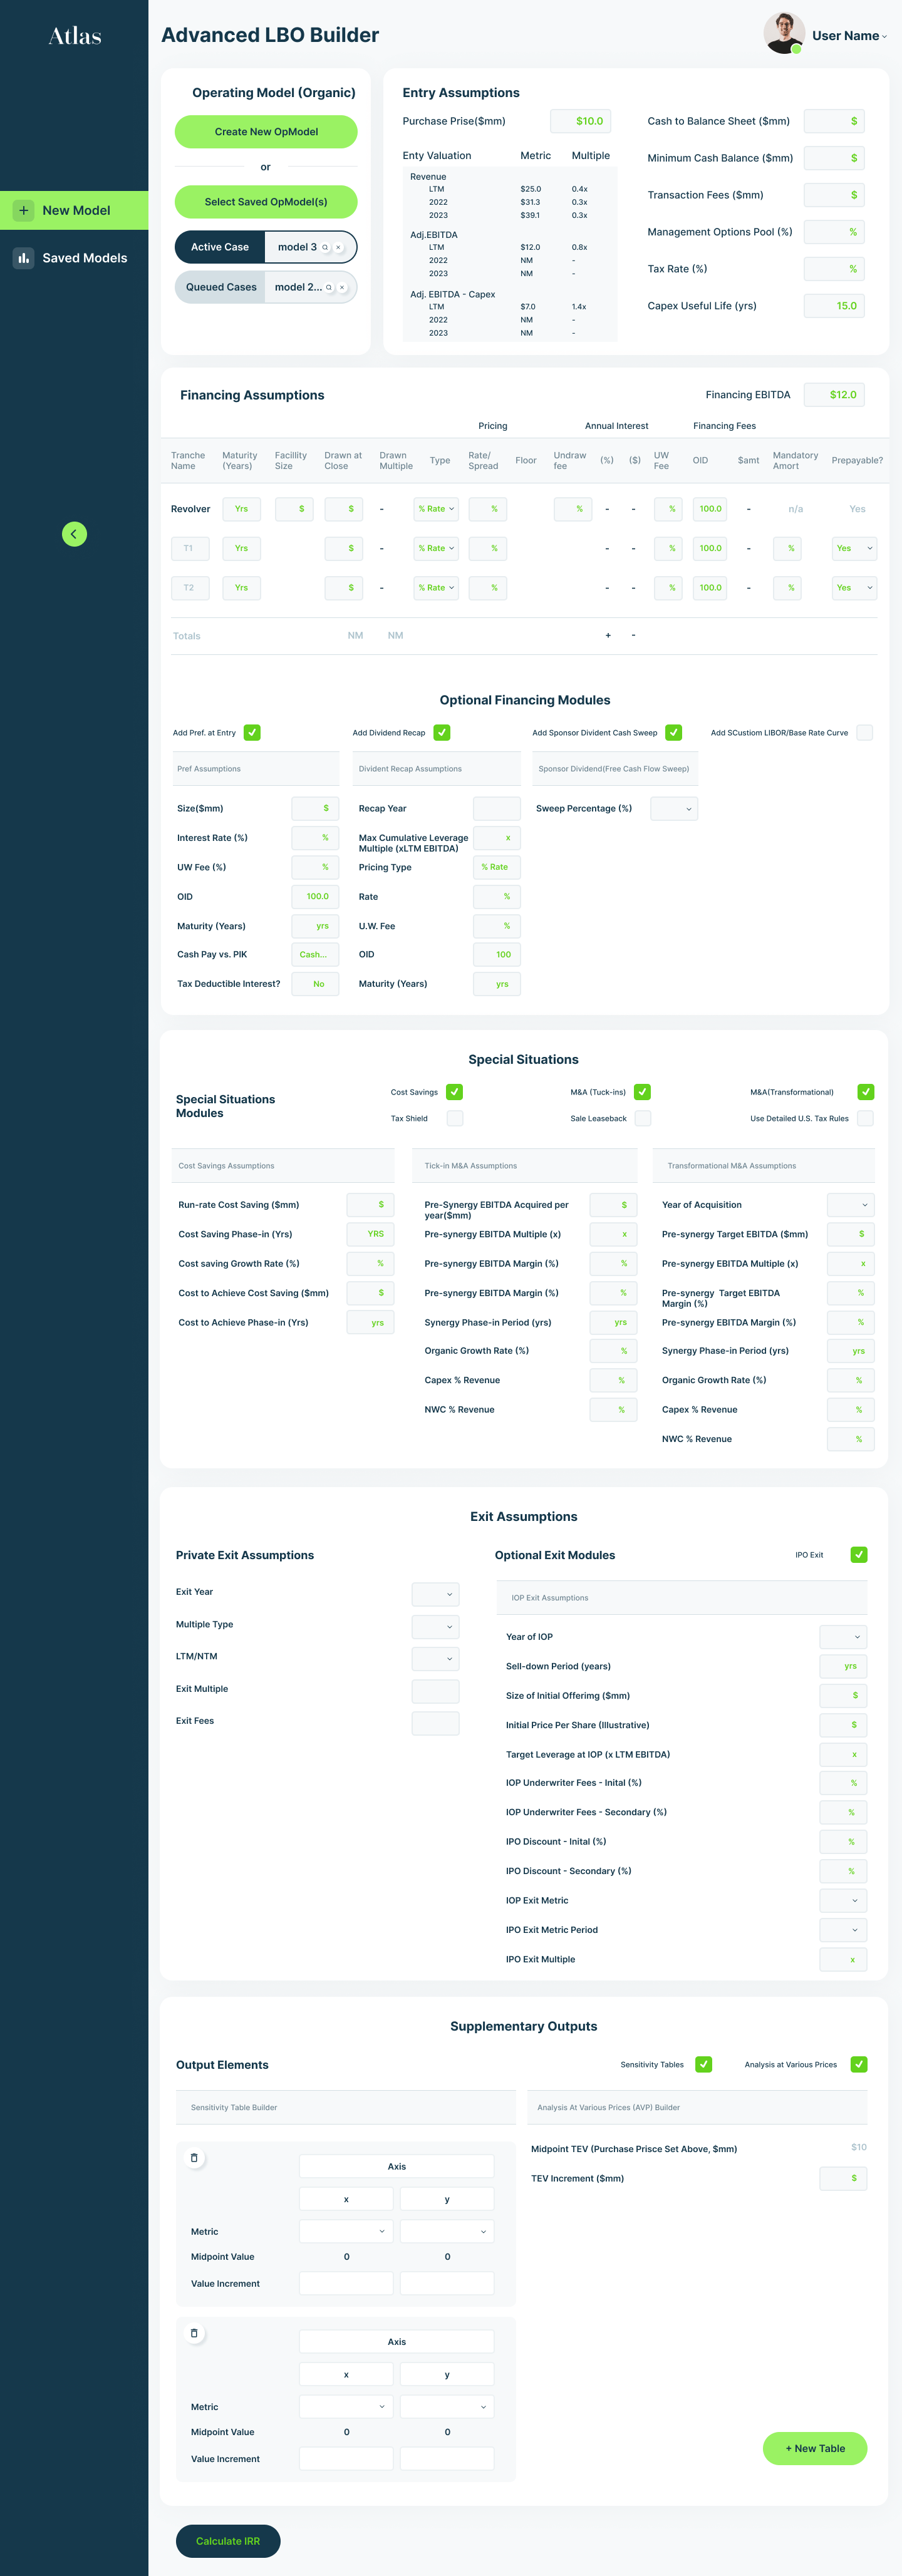
Task: Delete the first sensitivity table
Action: click(x=194, y=2157)
